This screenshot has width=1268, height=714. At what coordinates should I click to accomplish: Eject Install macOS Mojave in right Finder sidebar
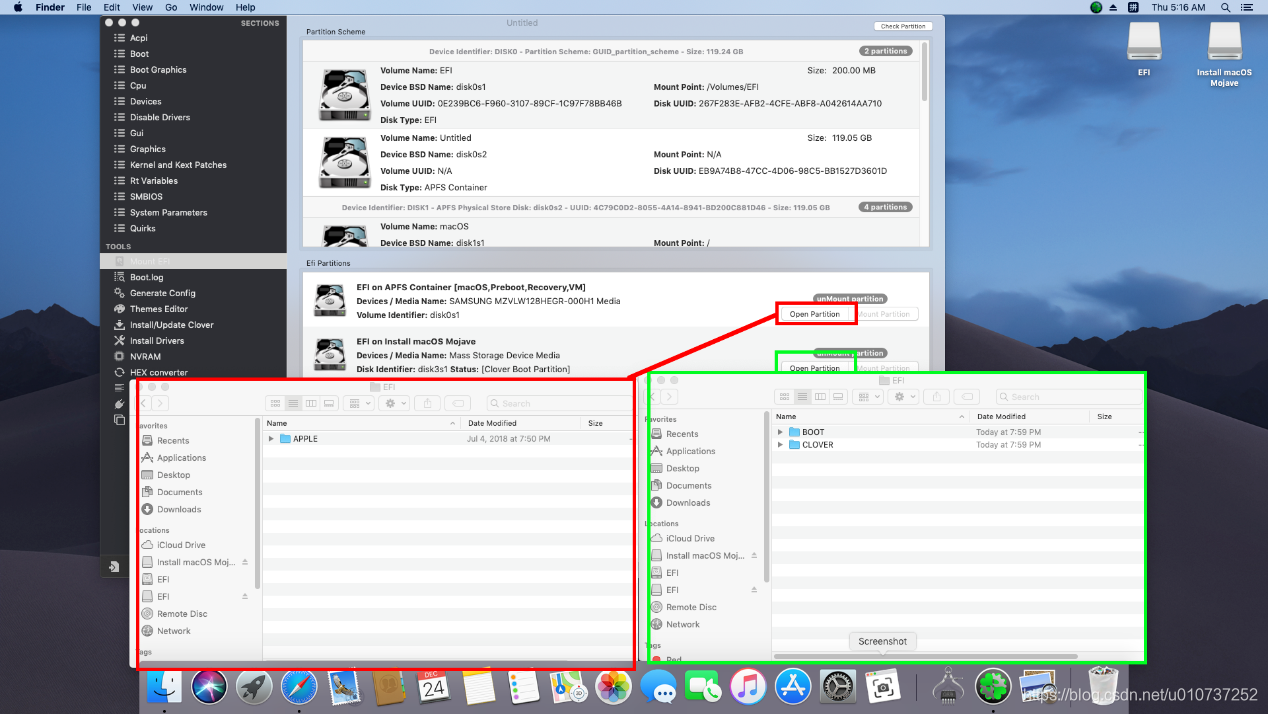[x=755, y=555]
